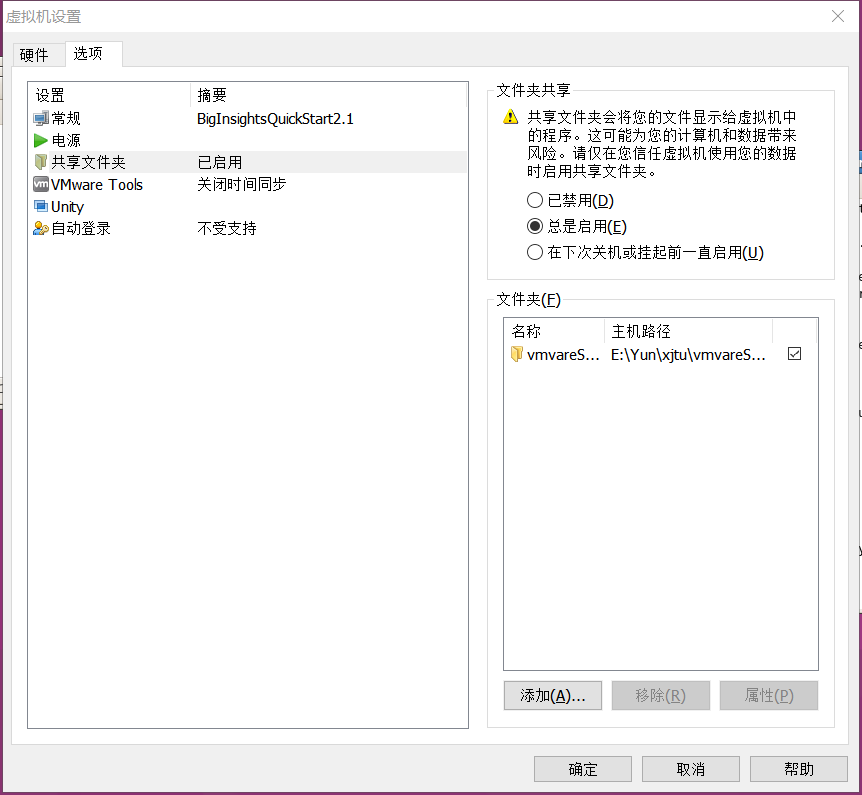
Task: Select the 常规 settings icon
Action: (x=38, y=118)
